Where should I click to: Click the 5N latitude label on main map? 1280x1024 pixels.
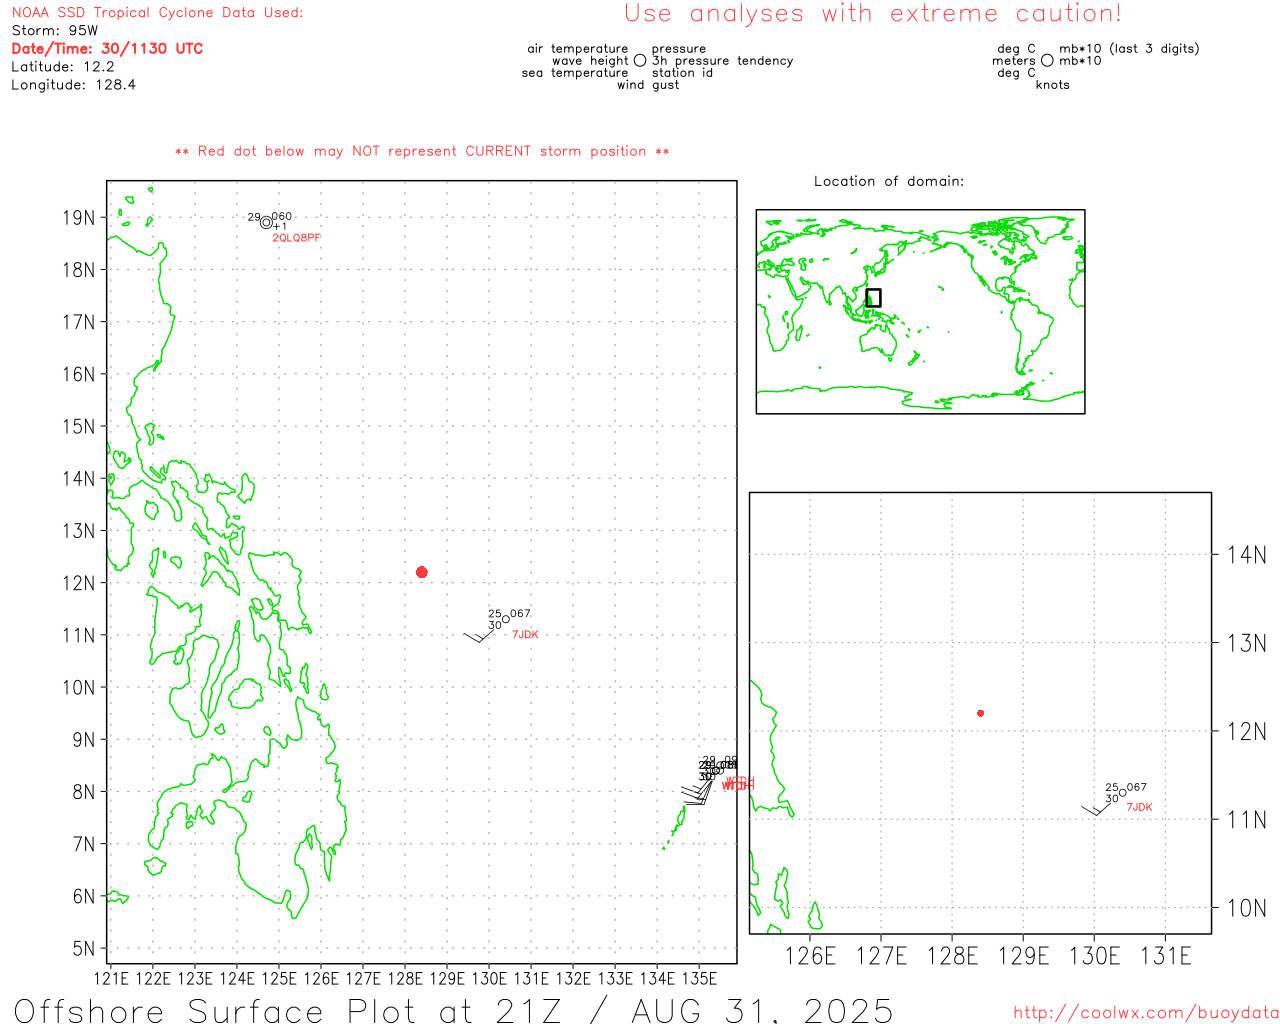pos(84,949)
